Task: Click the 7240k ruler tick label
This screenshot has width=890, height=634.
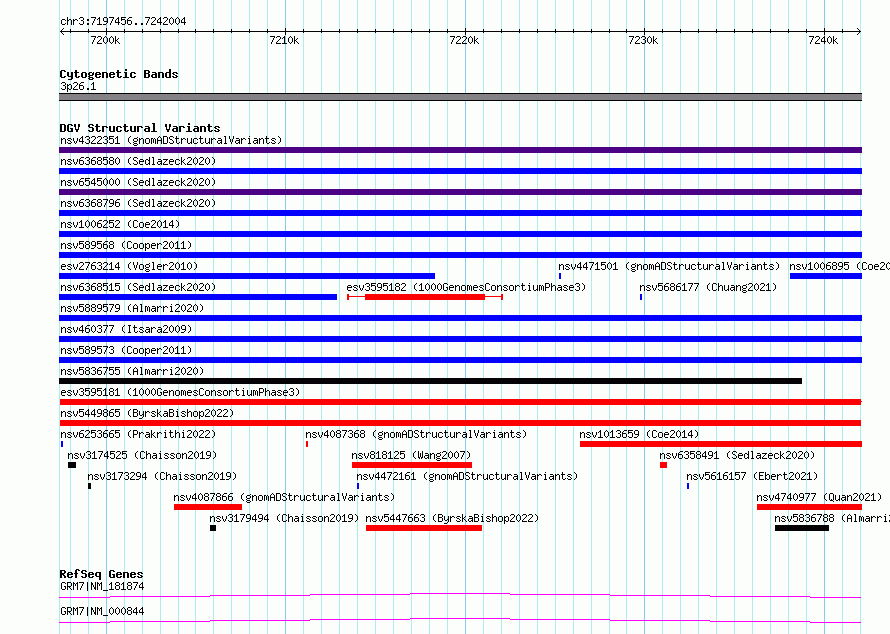Action: (823, 40)
